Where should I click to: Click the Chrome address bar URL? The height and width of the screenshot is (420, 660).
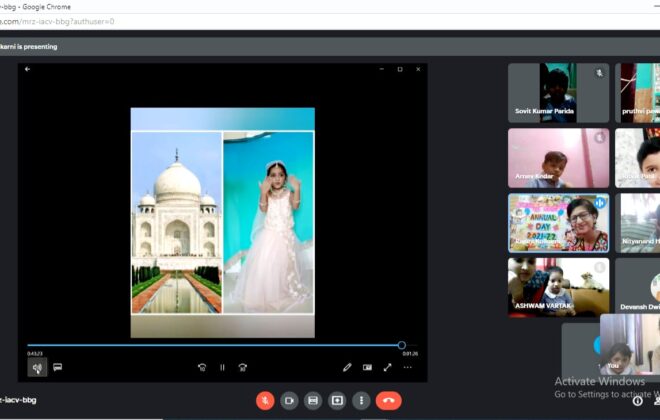(x=57, y=21)
